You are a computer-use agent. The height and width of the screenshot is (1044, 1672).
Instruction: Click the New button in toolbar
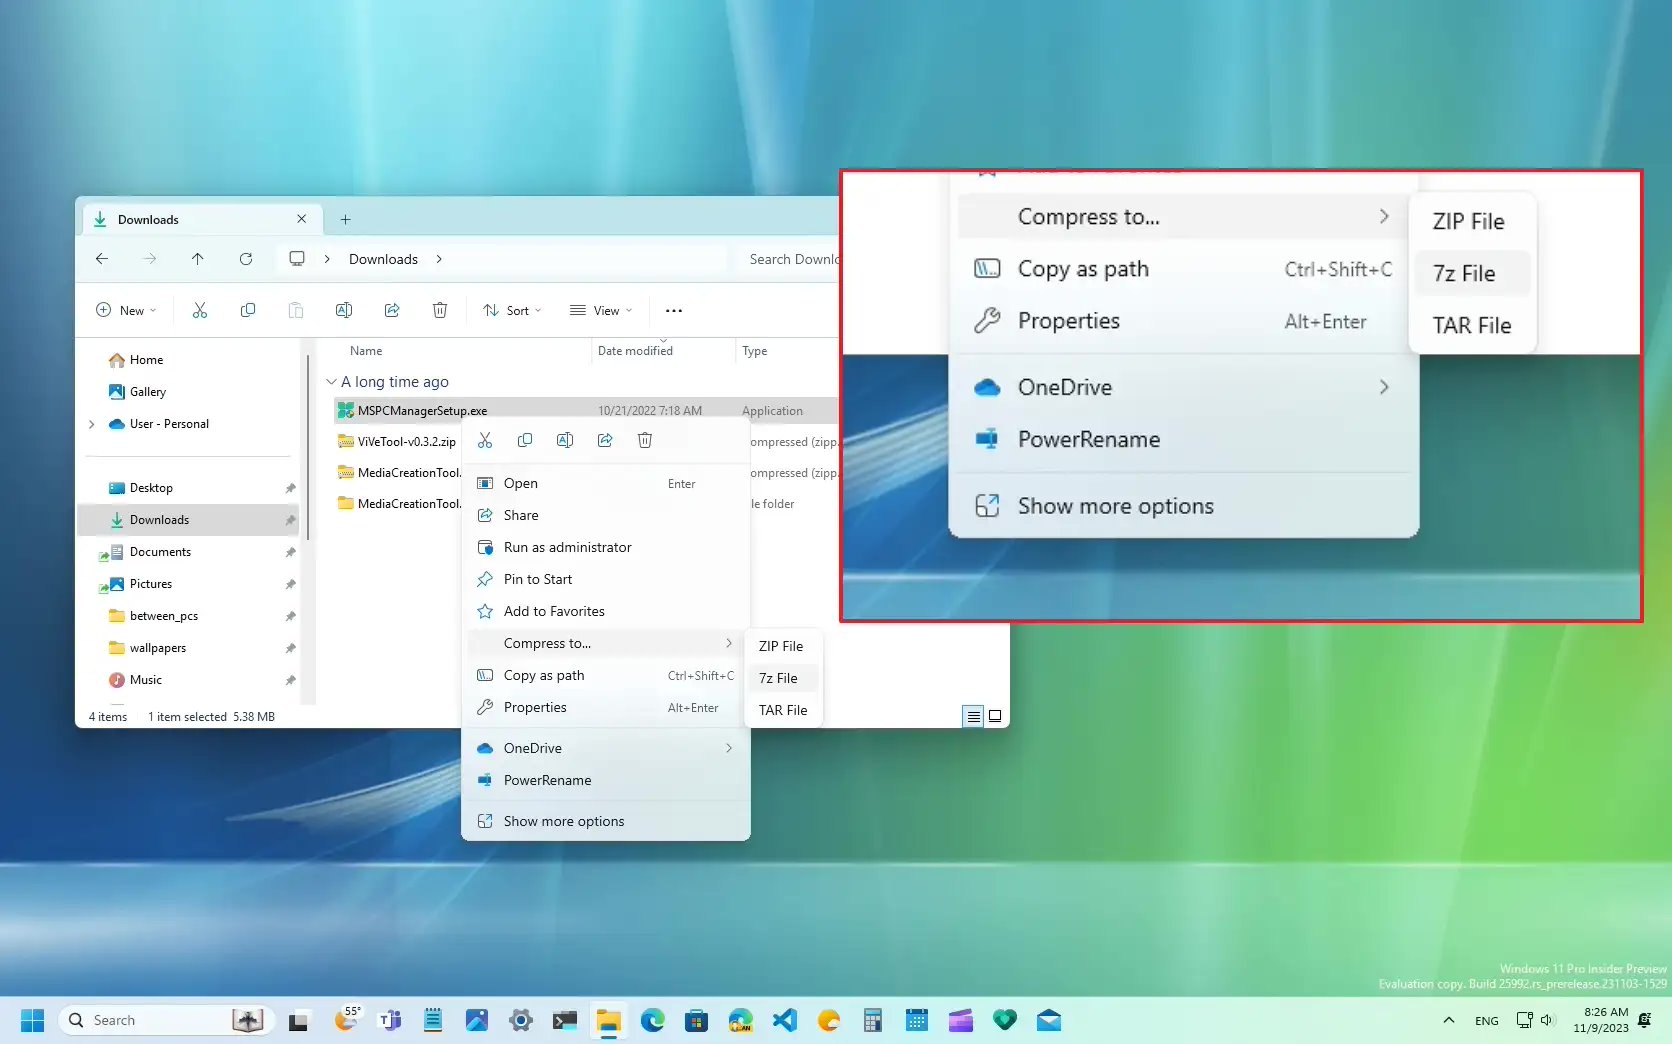pos(126,311)
